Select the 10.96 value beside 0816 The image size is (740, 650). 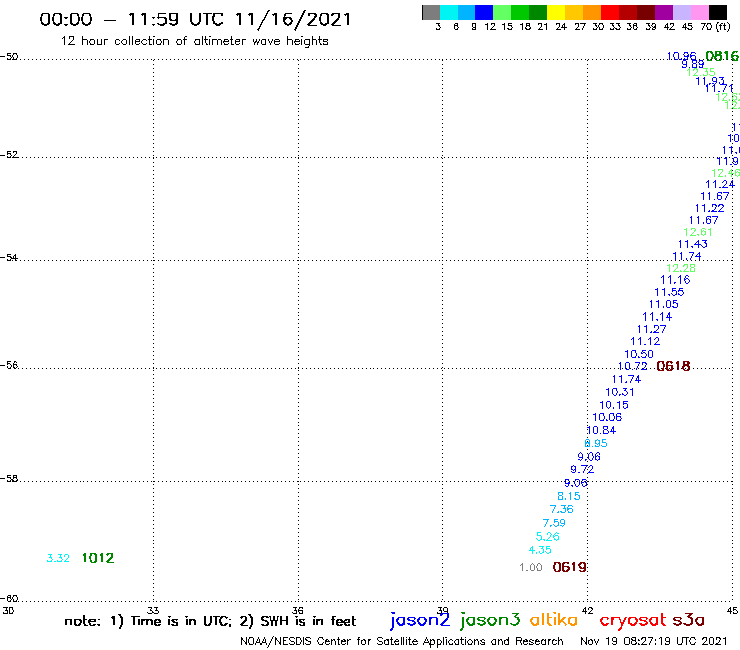pyautogui.click(x=681, y=56)
